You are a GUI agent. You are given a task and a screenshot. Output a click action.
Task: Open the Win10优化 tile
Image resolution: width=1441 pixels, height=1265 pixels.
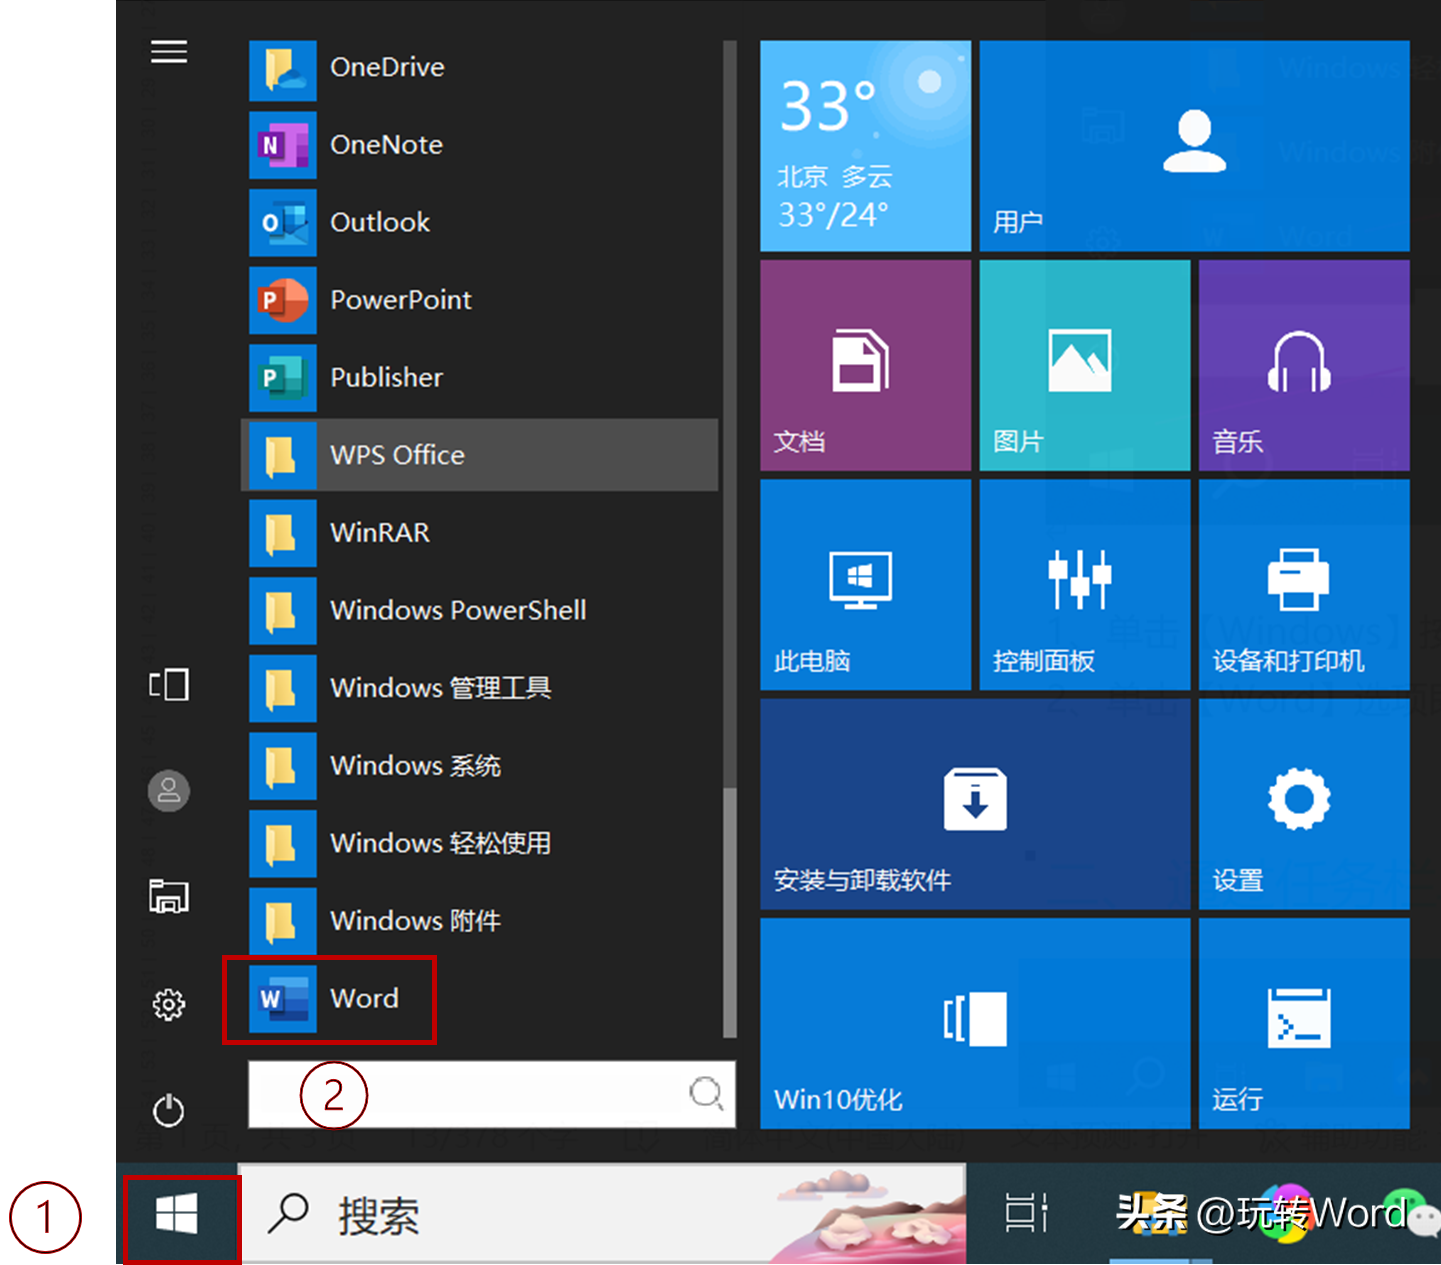click(x=975, y=1024)
